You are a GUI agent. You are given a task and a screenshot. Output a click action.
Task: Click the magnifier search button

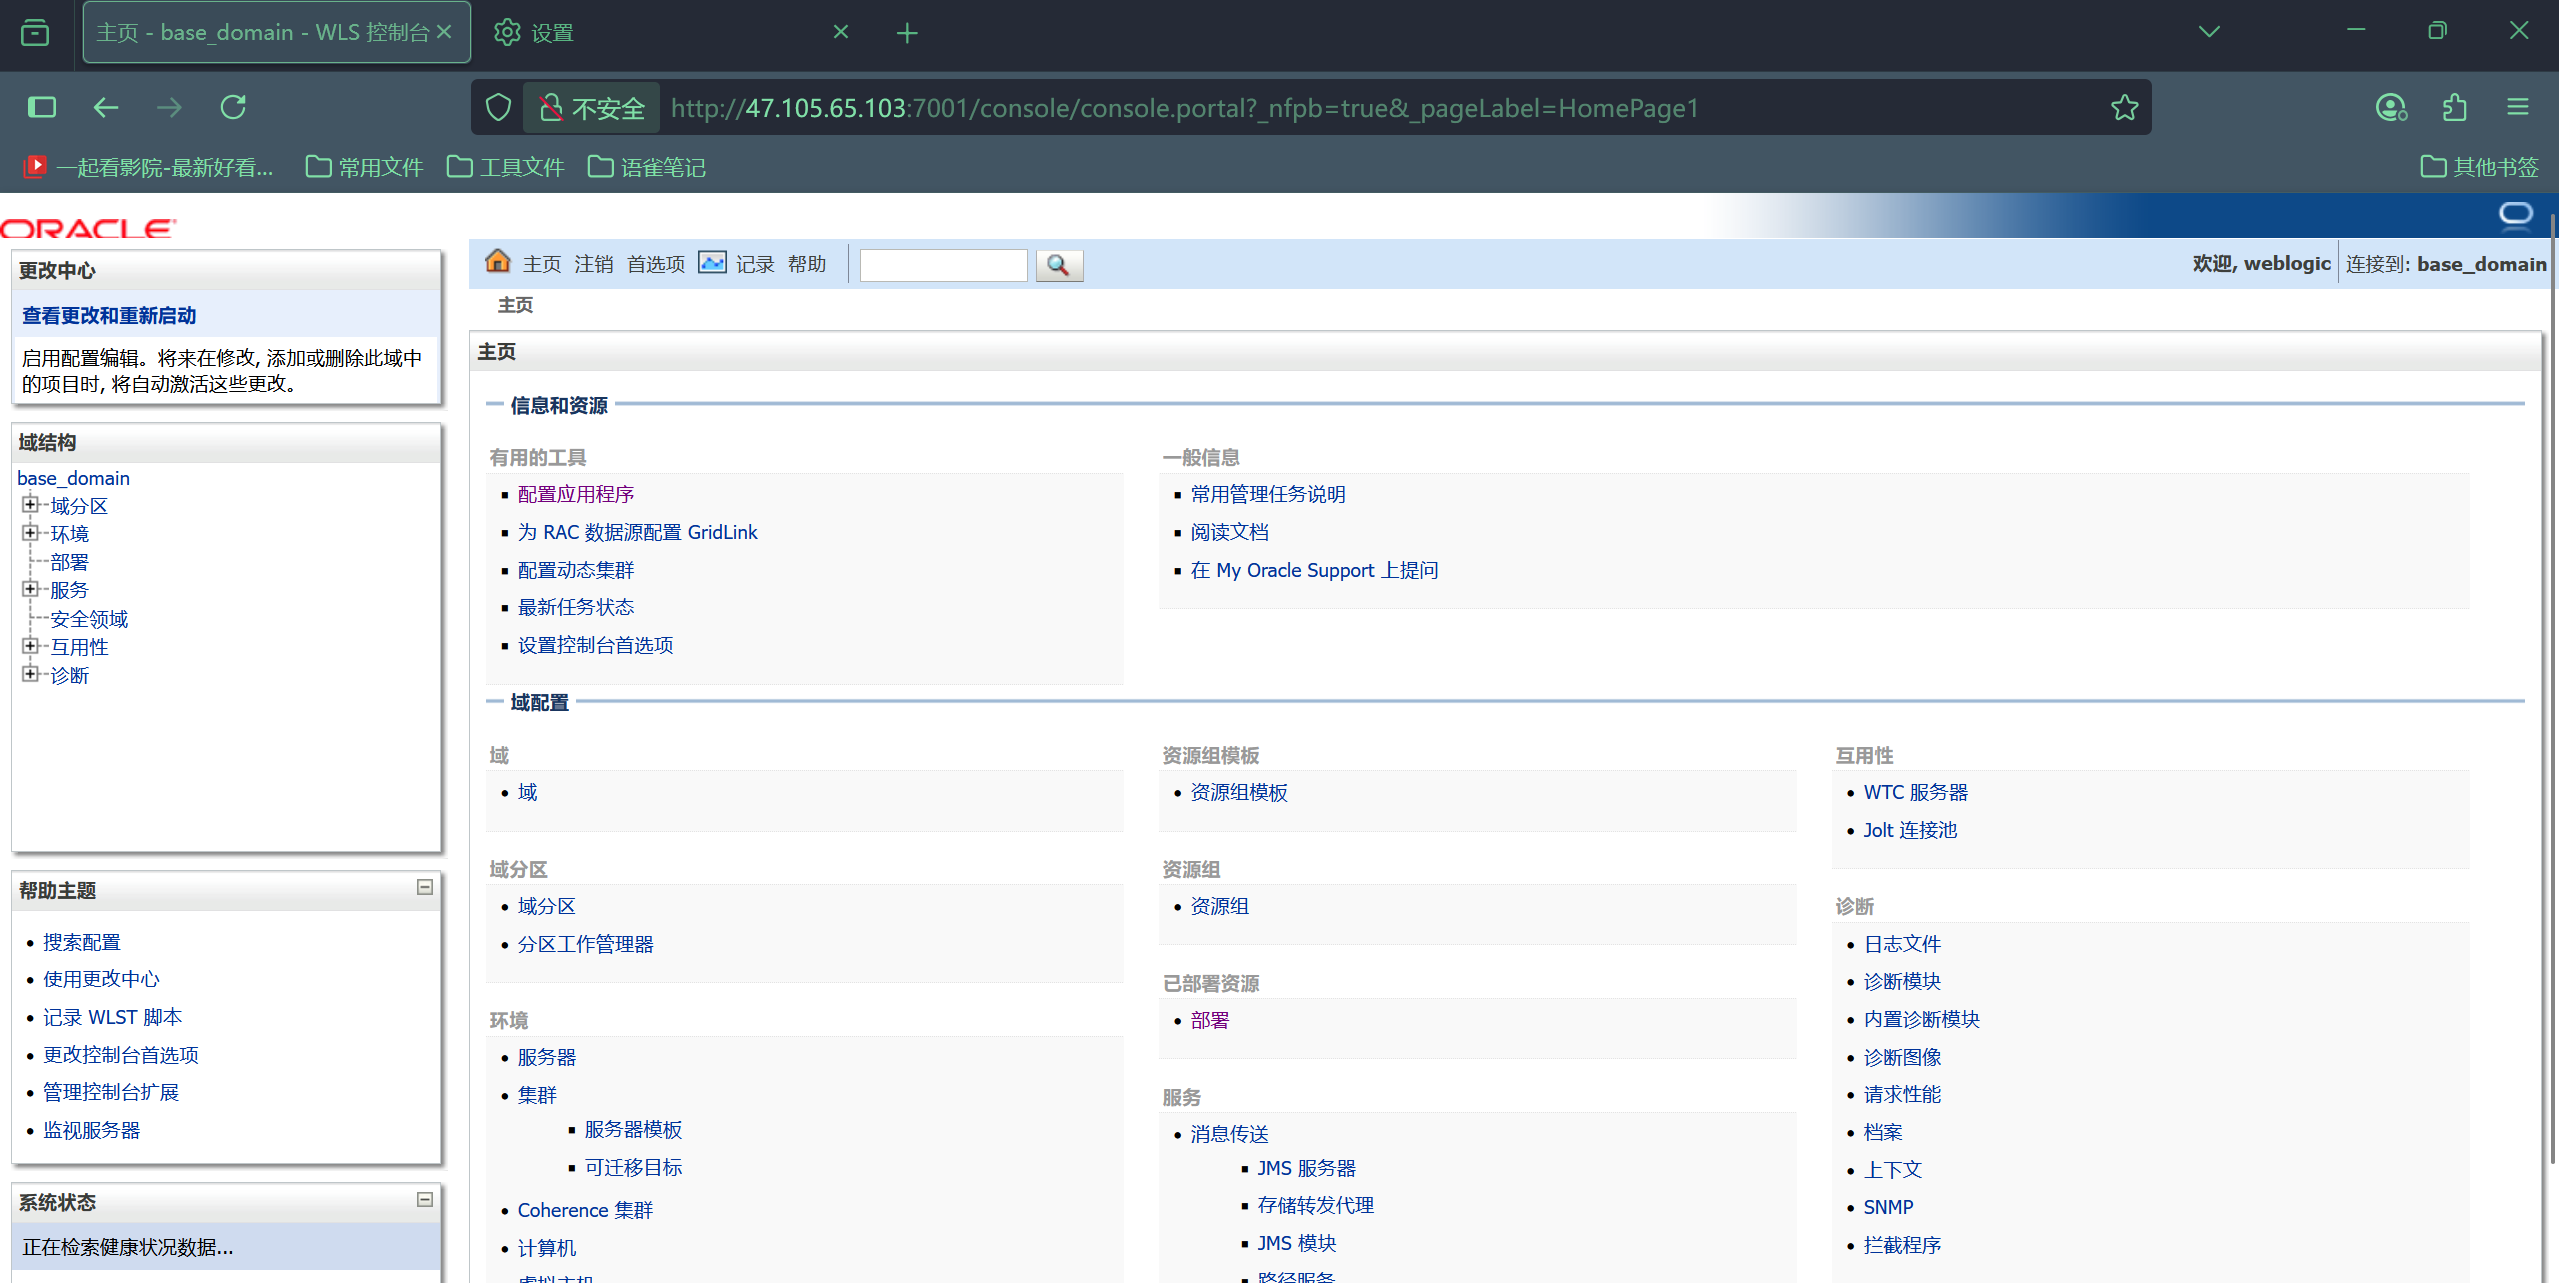1059,265
